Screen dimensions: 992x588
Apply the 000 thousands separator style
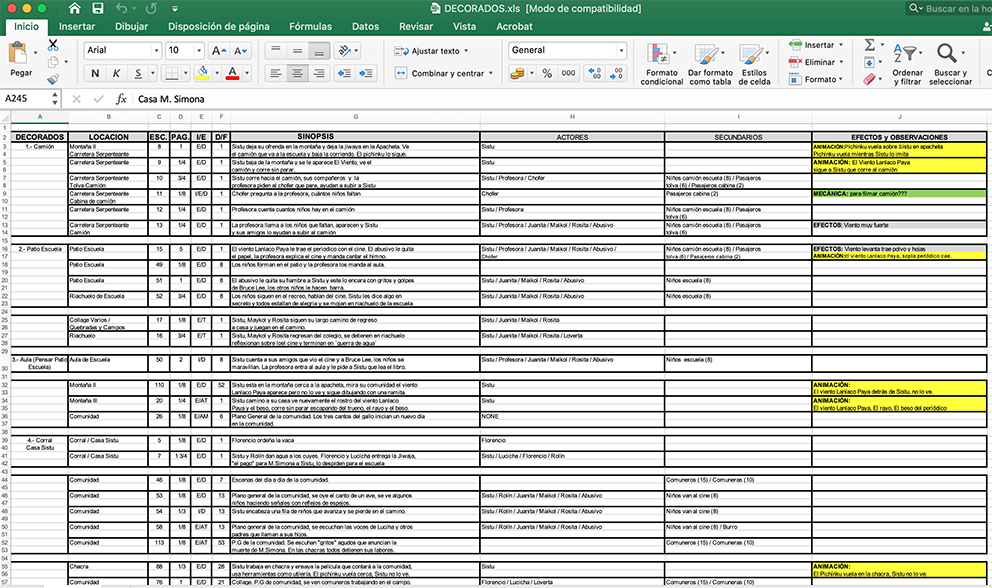coord(569,73)
